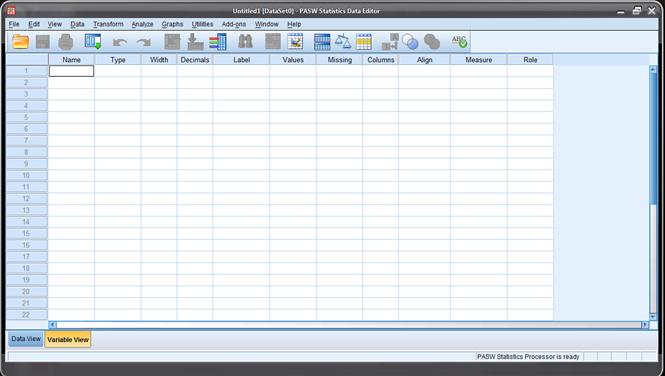Click the vertical scrollbar thumb

tap(653, 138)
